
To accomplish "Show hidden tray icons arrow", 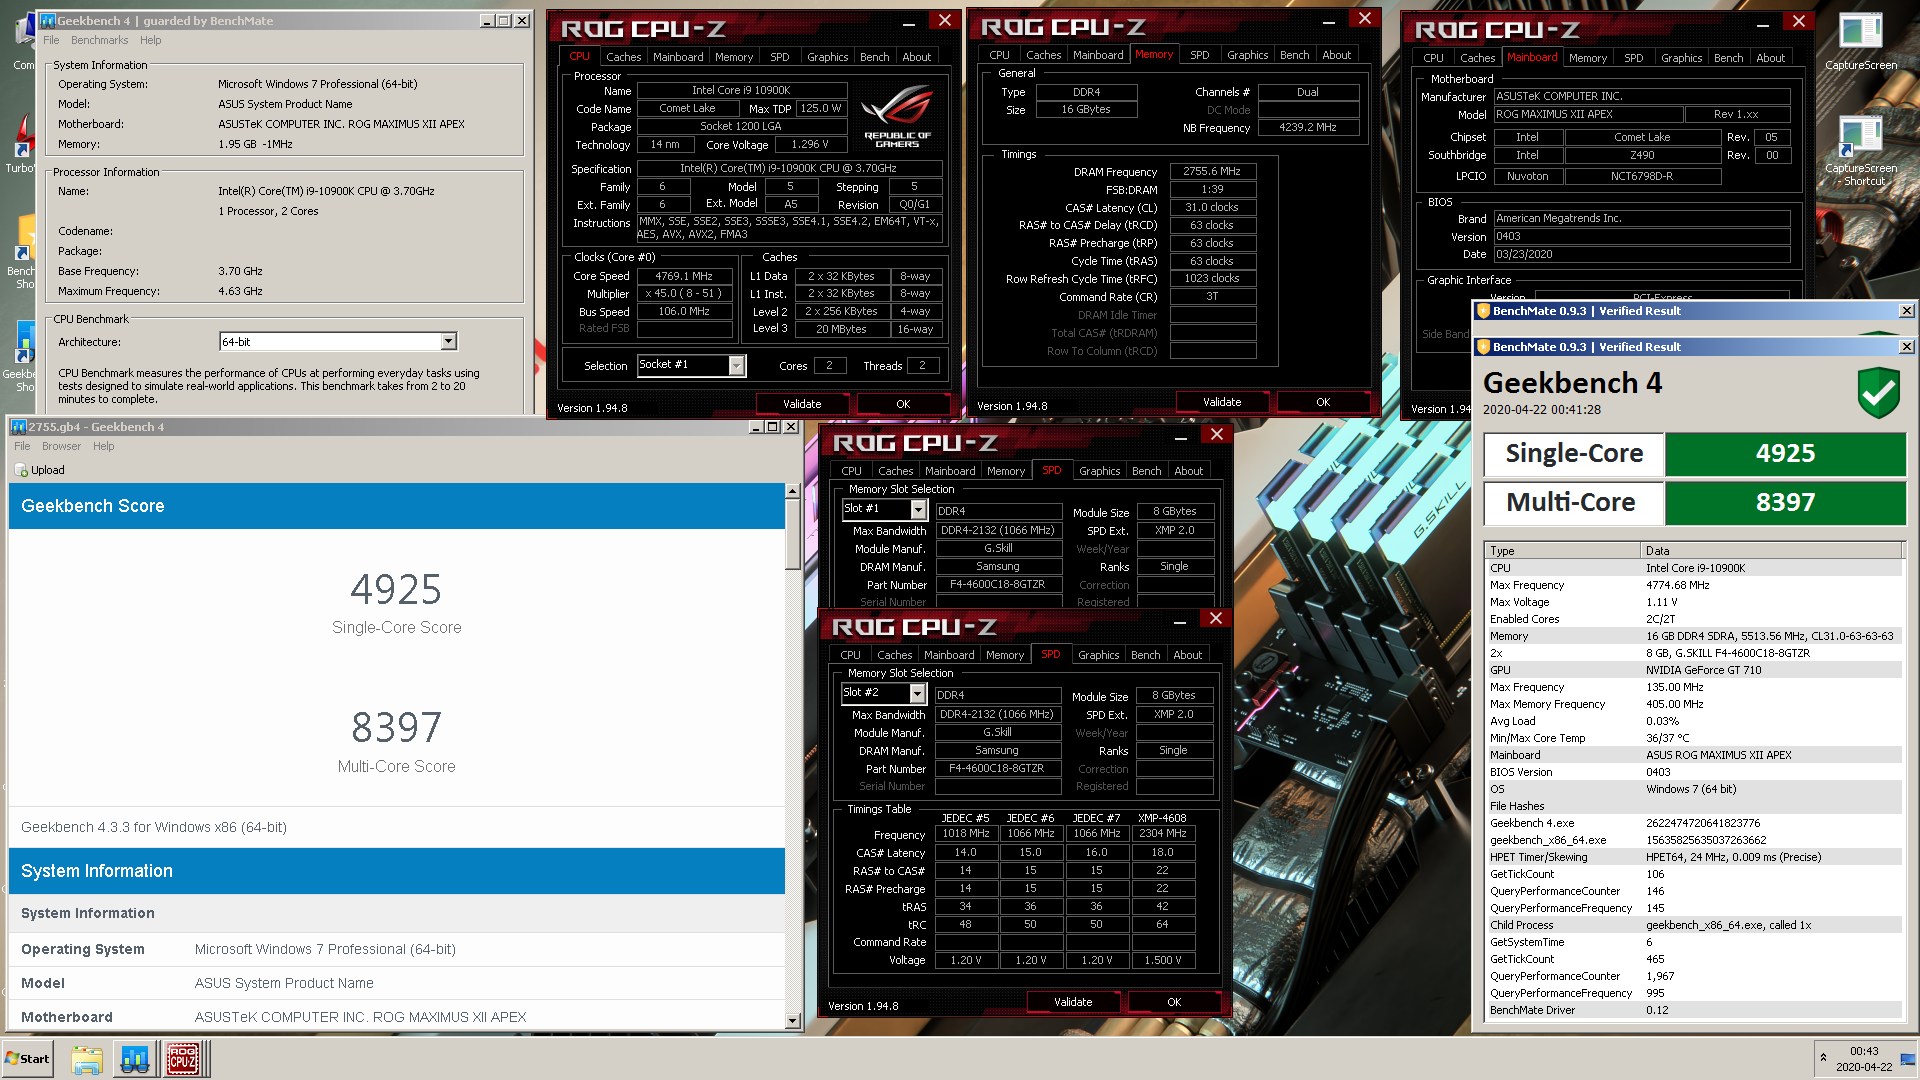I will (1823, 1058).
